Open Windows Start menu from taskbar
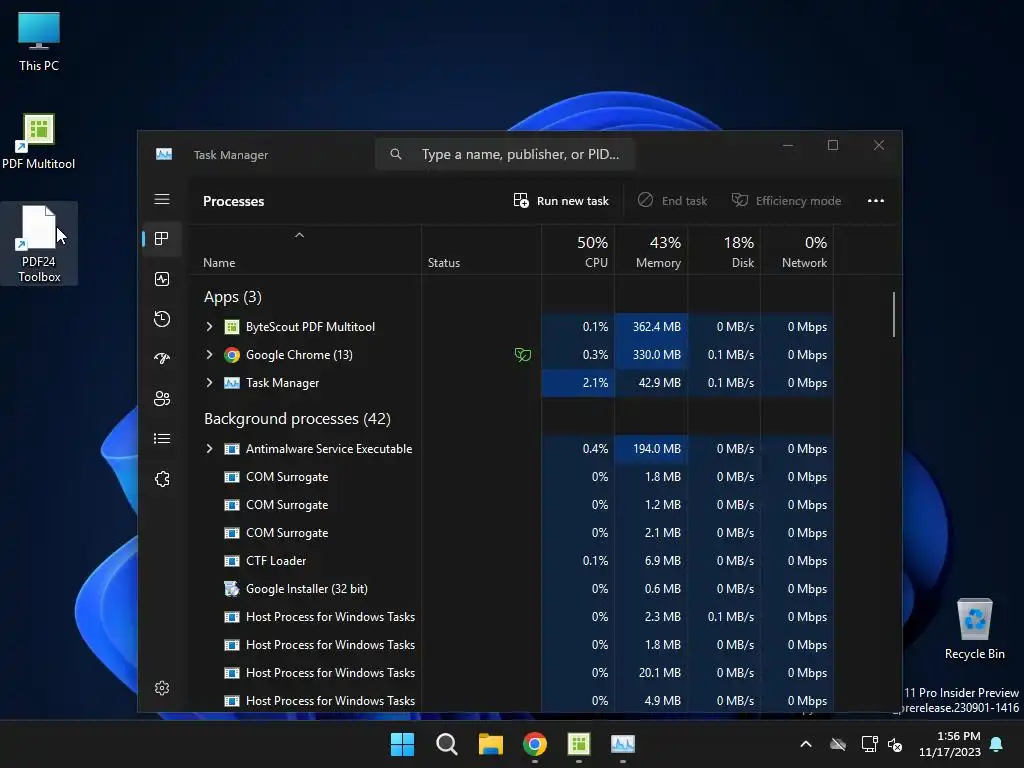The image size is (1024, 768). point(402,744)
